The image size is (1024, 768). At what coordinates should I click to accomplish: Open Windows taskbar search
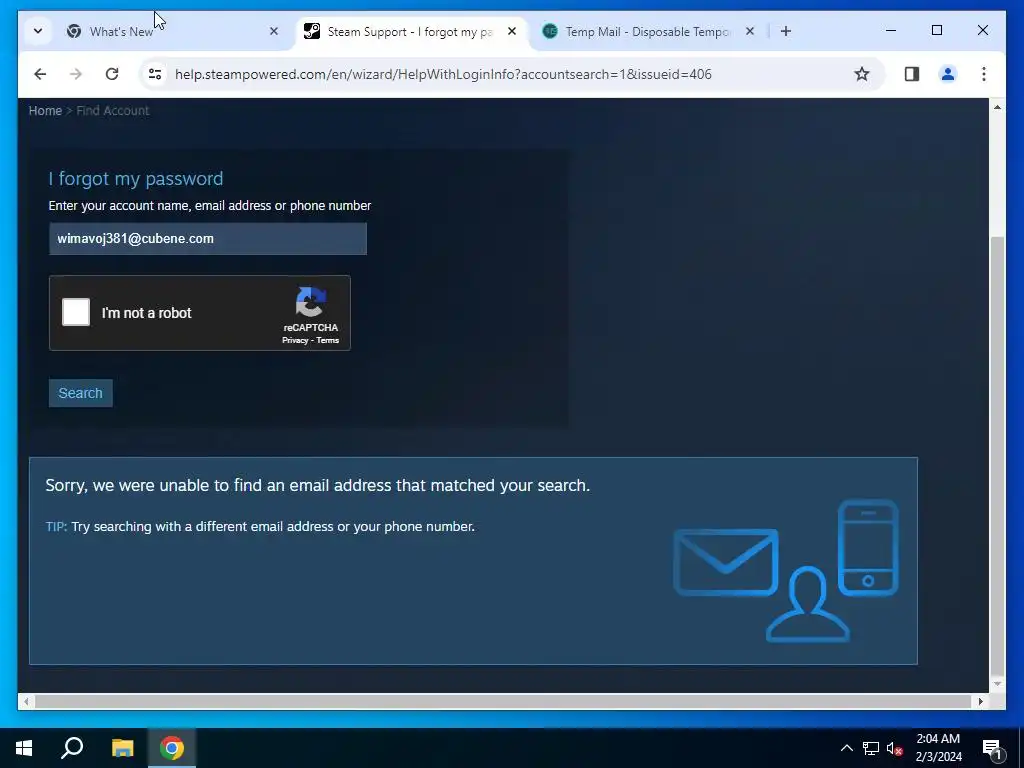point(72,748)
